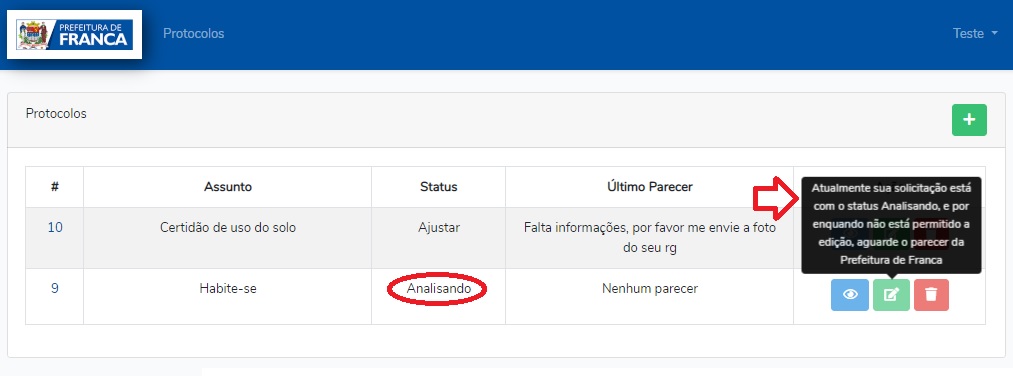This screenshot has width=1013, height=376.
Task: Click the Protocolos card header title
Action: (56, 114)
